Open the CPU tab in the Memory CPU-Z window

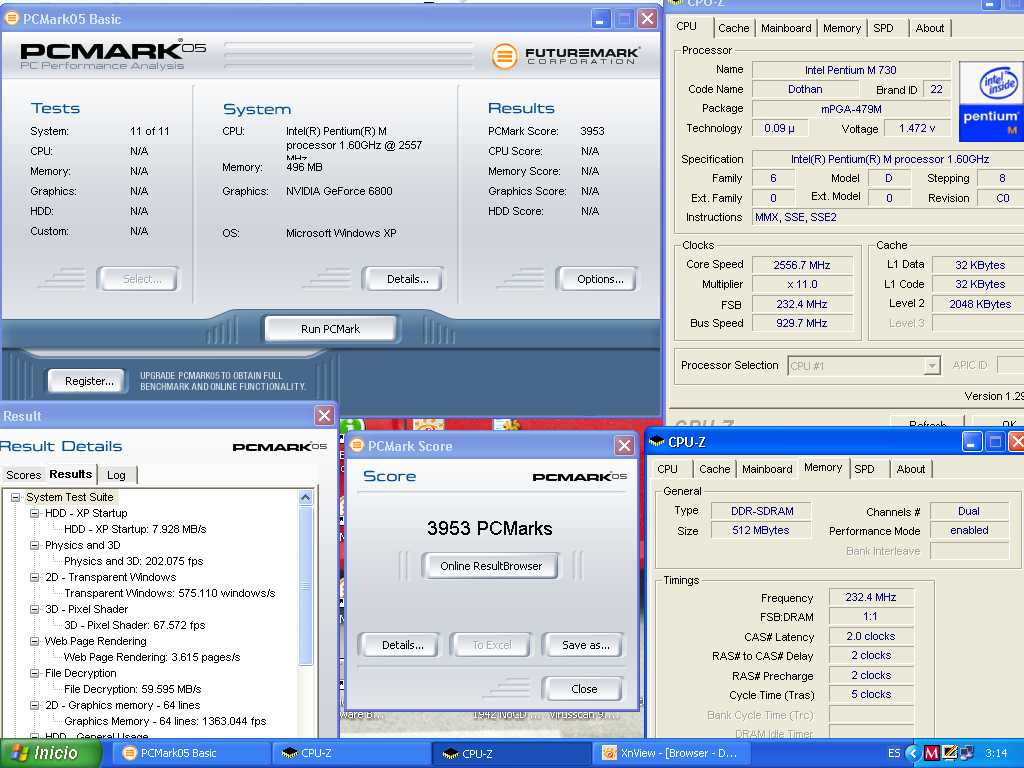tap(667, 469)
